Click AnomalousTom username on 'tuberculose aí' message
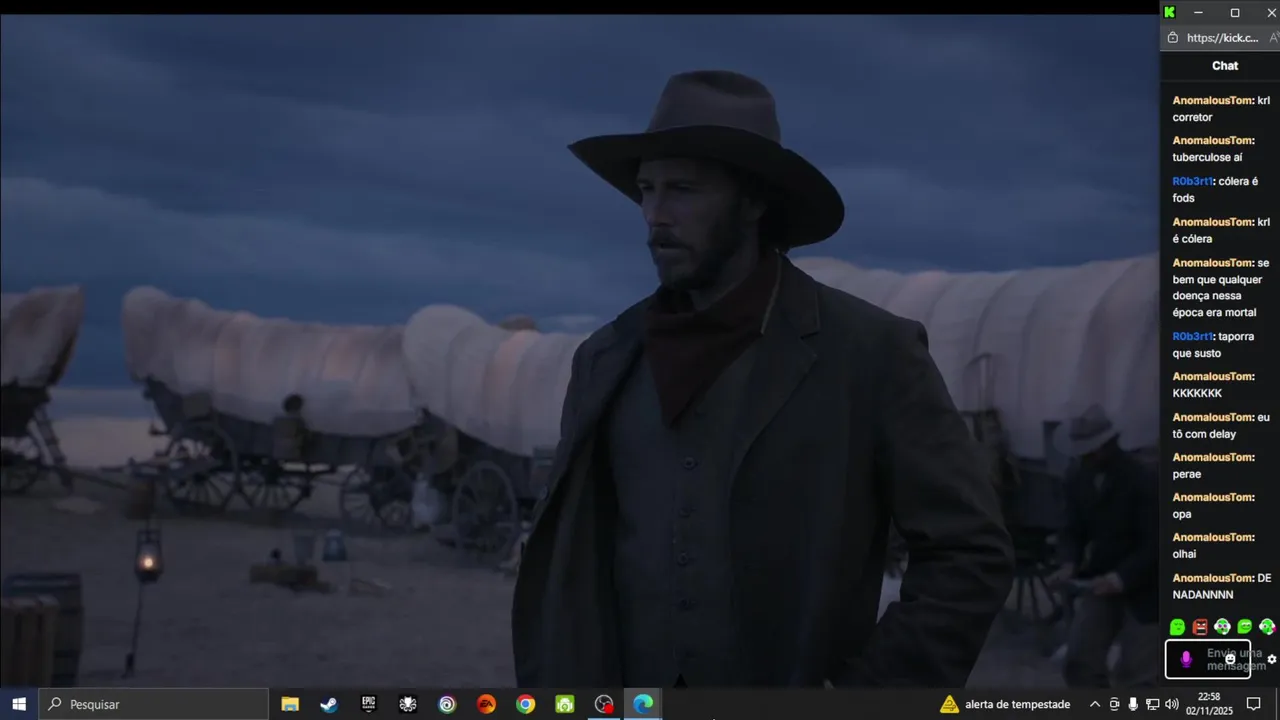The height and width of the screenshot is (720, 1280). coord(1213,140)
